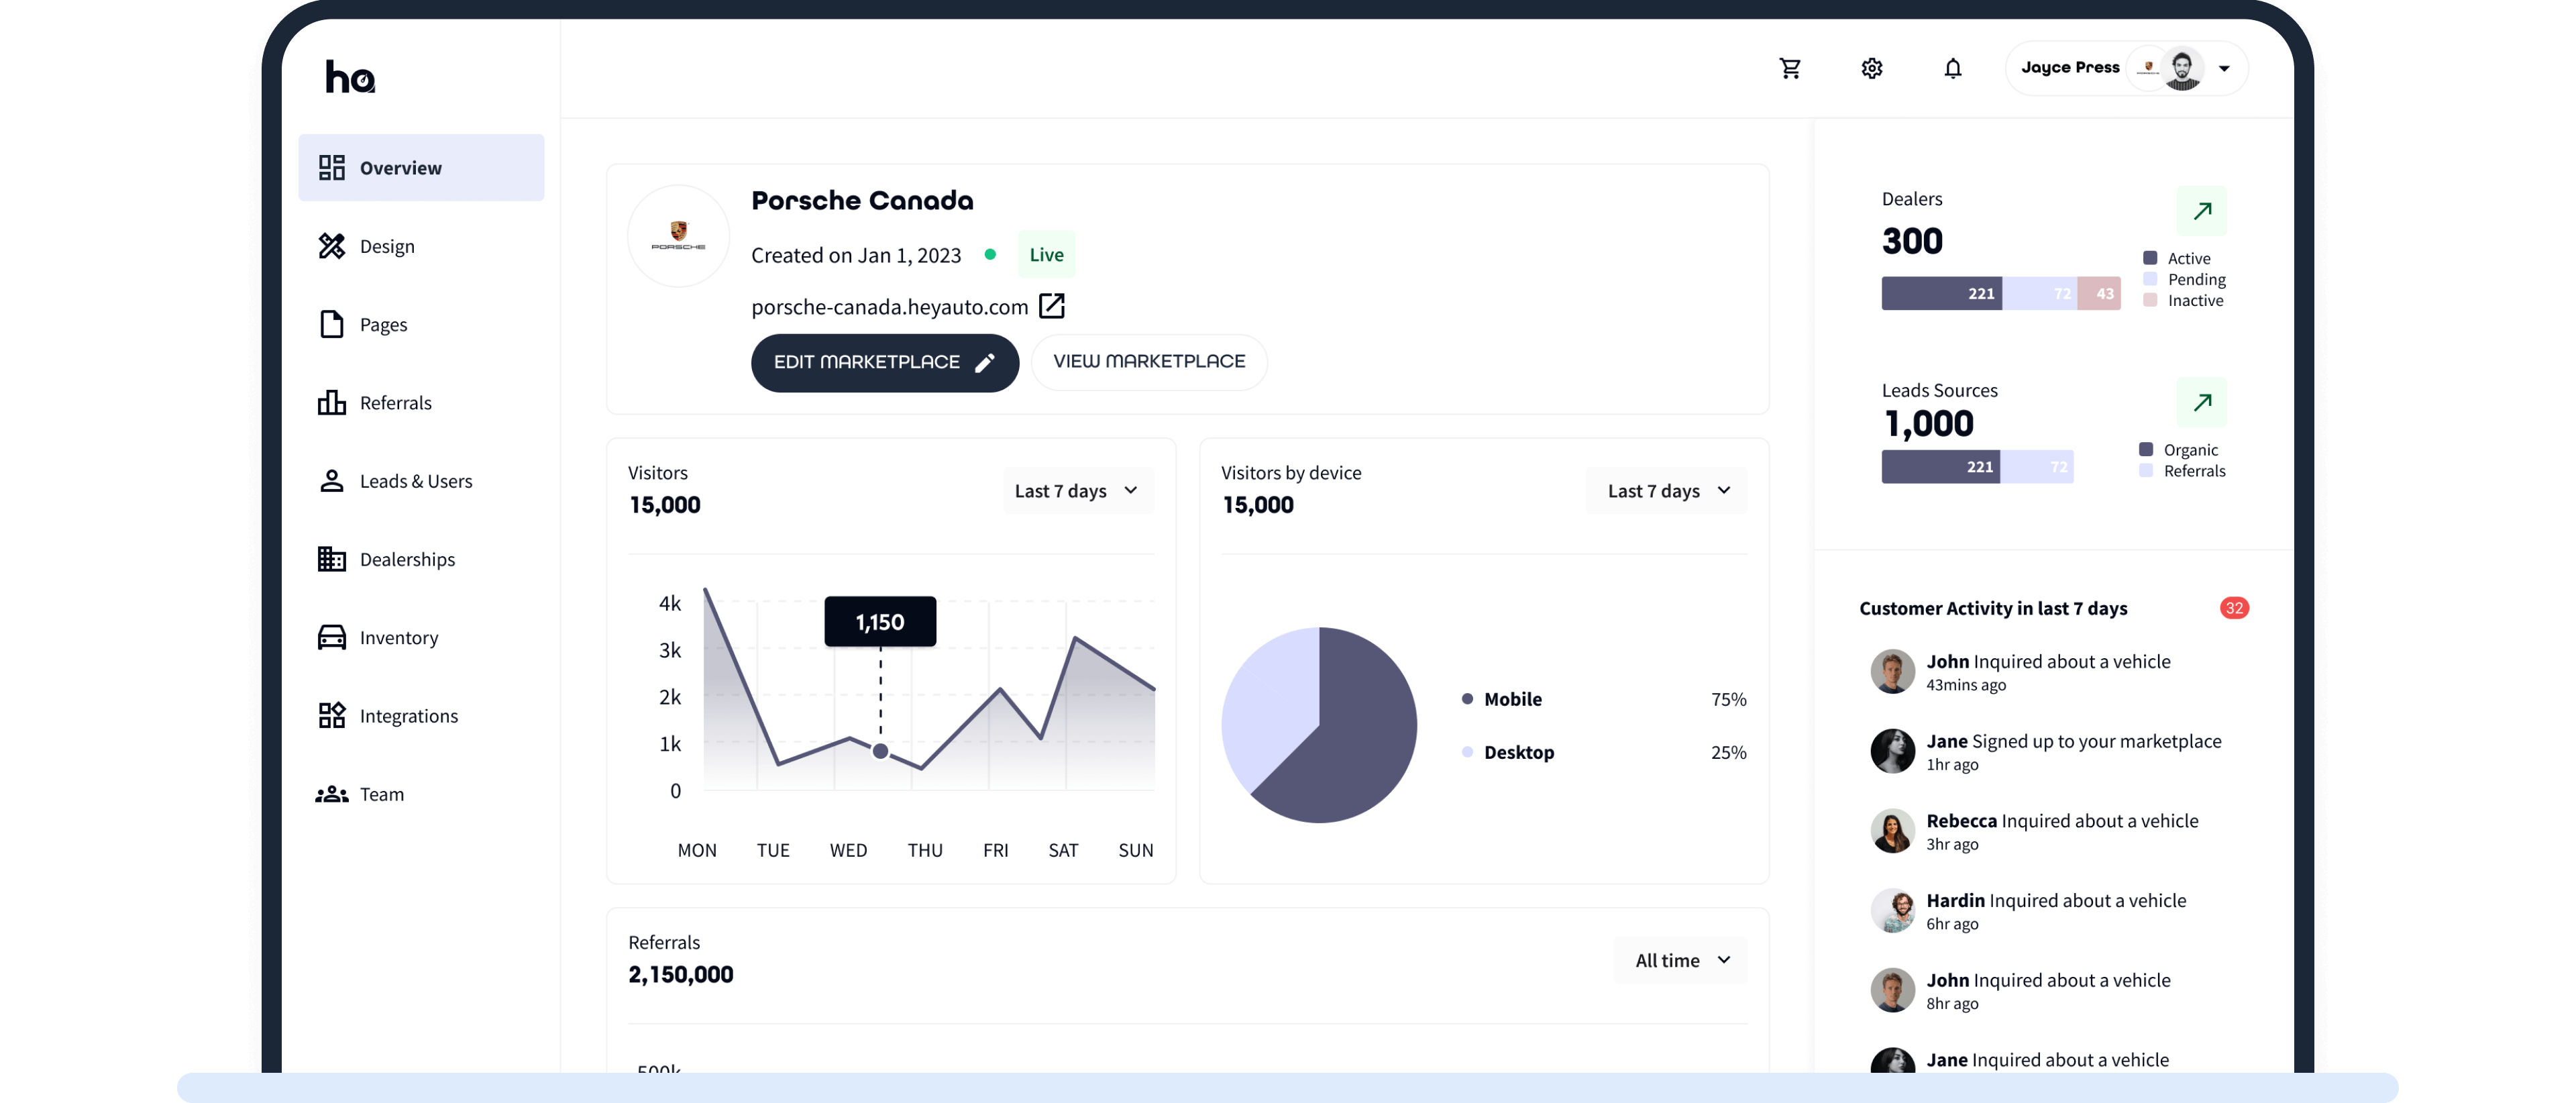The image size is (2576, 1103).
Task: Open marketplace URL external link icon
Action: click(x=1051, y=306)
